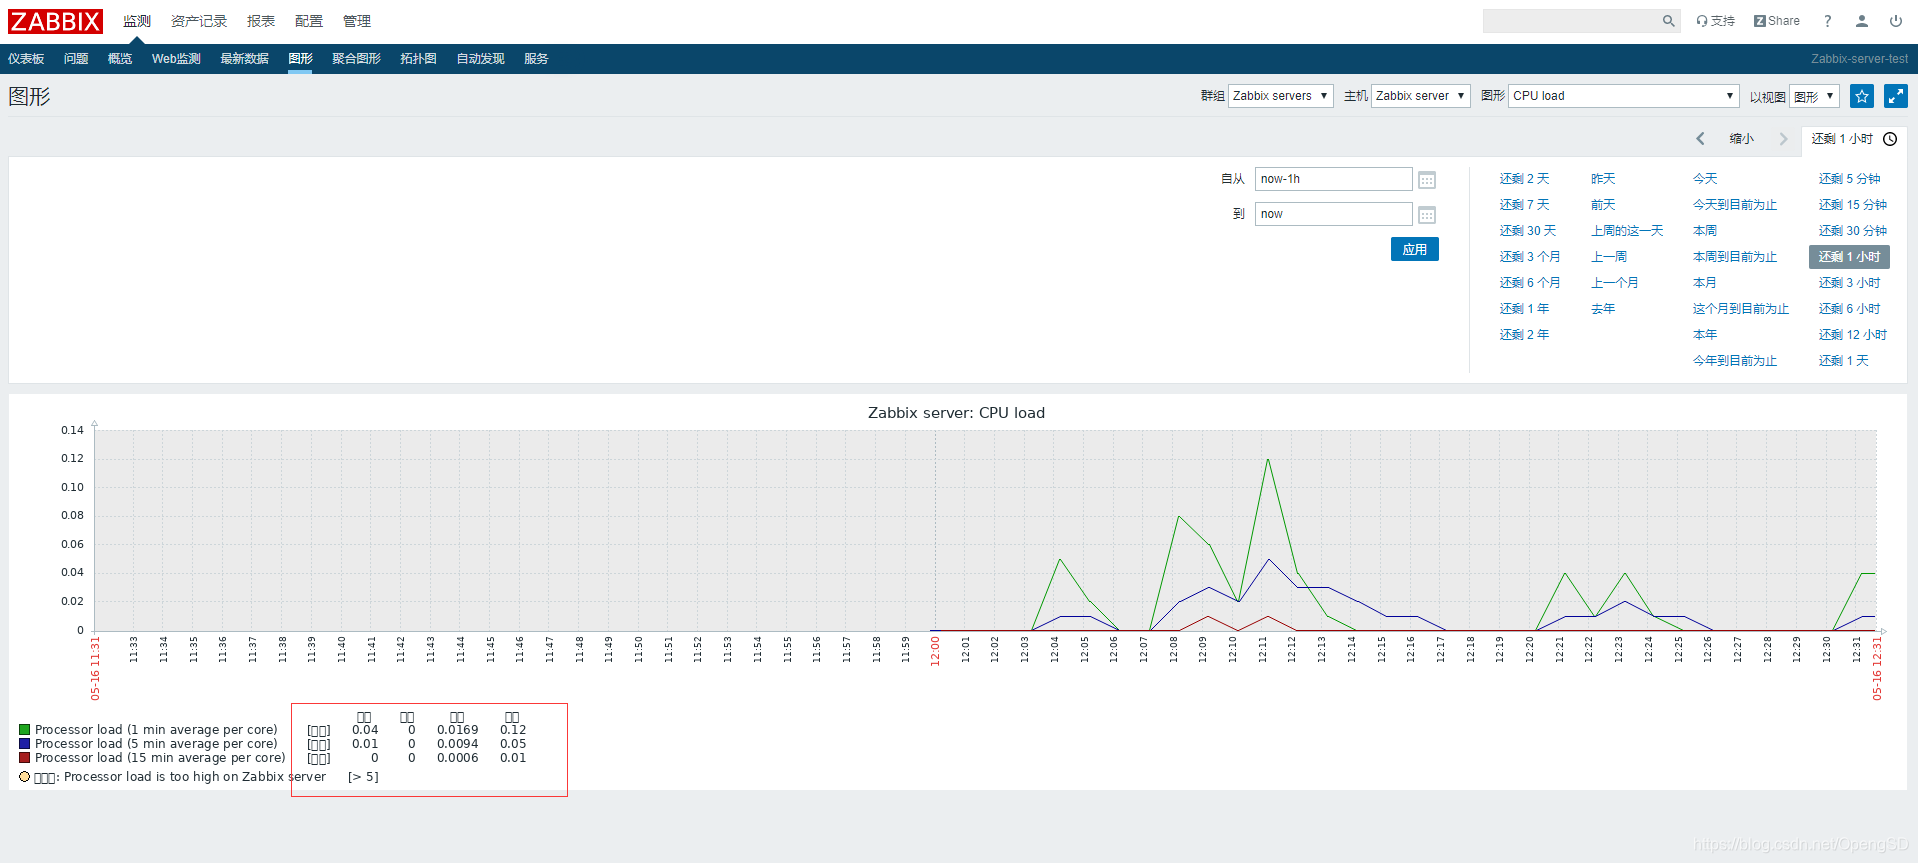
Task: Choose the 还剩 15 分钟 range
Action: click(x=1853, y=205)
